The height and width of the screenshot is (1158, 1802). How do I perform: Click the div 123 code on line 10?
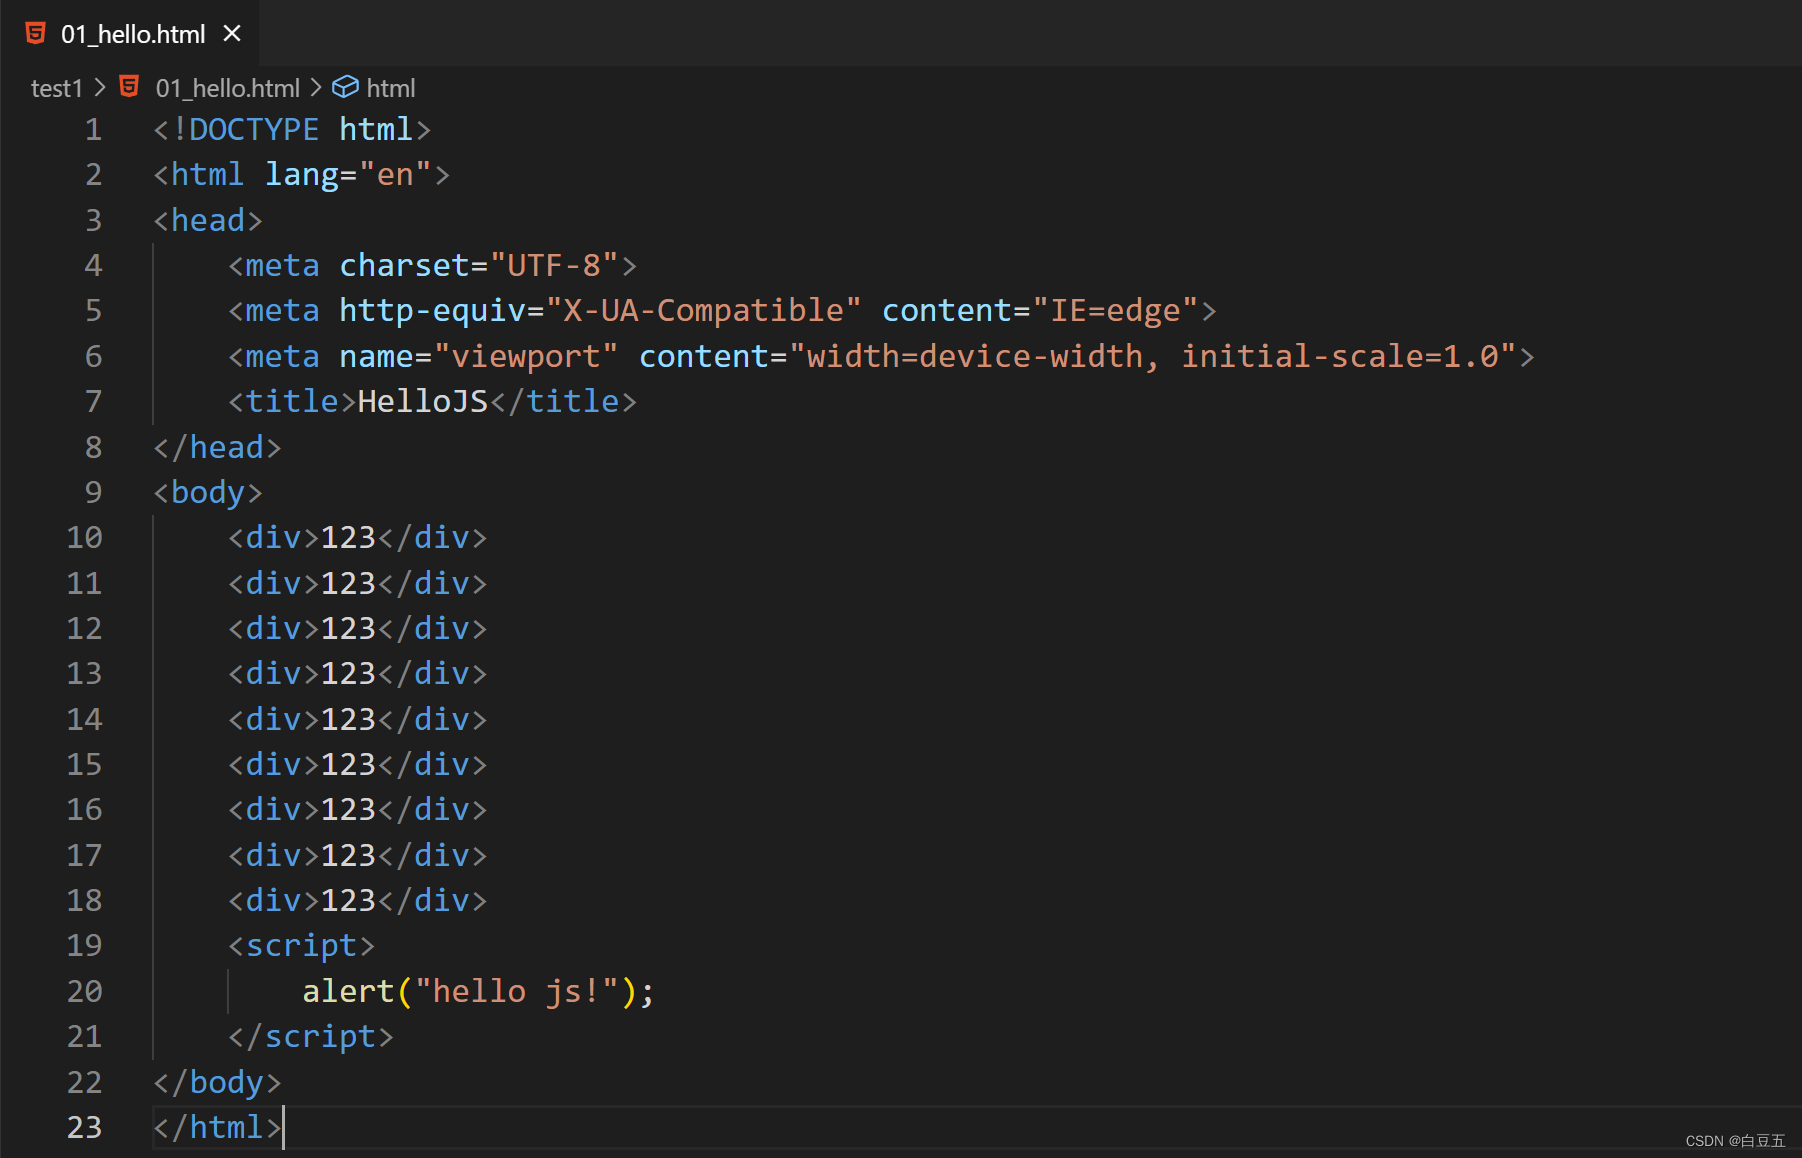point(358,537)
